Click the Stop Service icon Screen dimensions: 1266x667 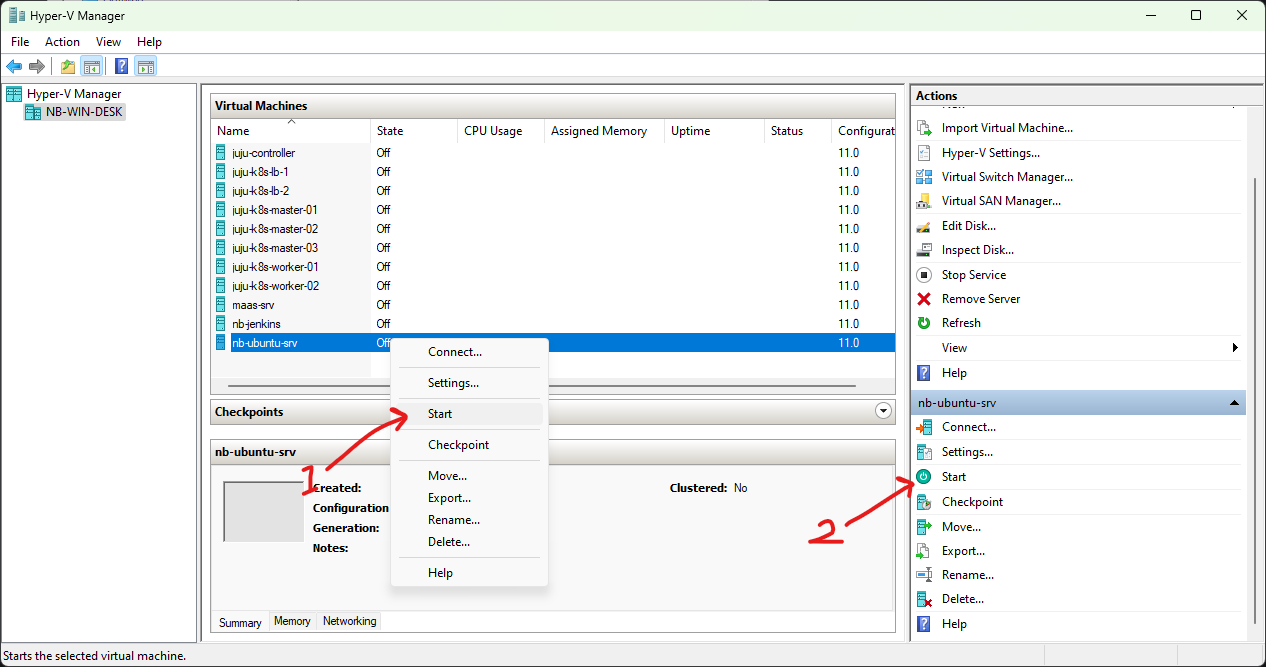[924, 275]
